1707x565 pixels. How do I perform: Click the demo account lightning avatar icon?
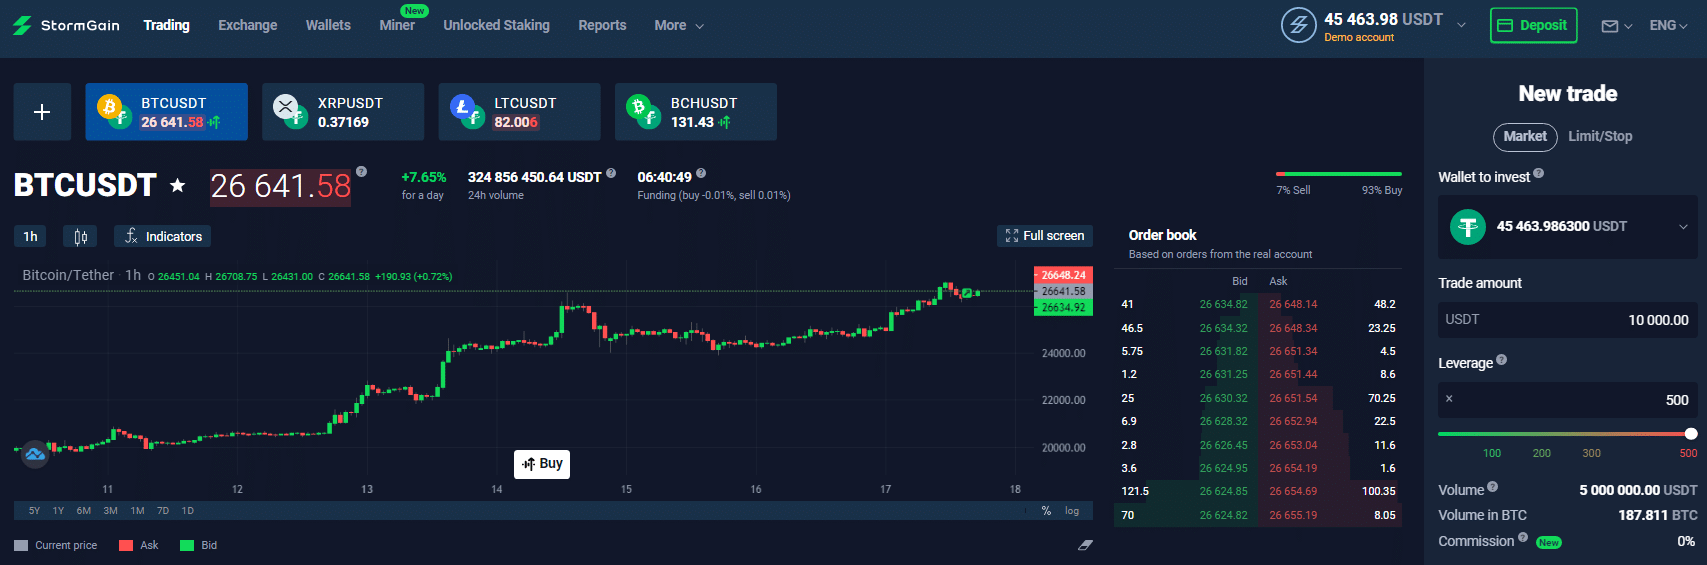(1299, 25)
